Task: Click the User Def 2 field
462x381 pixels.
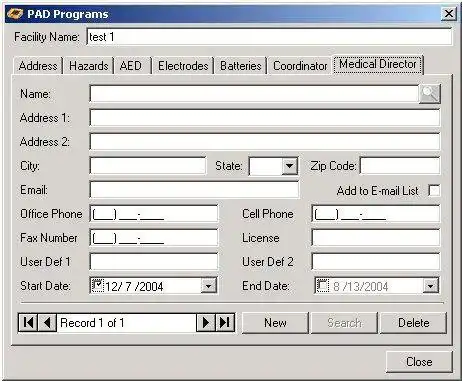Action: (376, 262)
